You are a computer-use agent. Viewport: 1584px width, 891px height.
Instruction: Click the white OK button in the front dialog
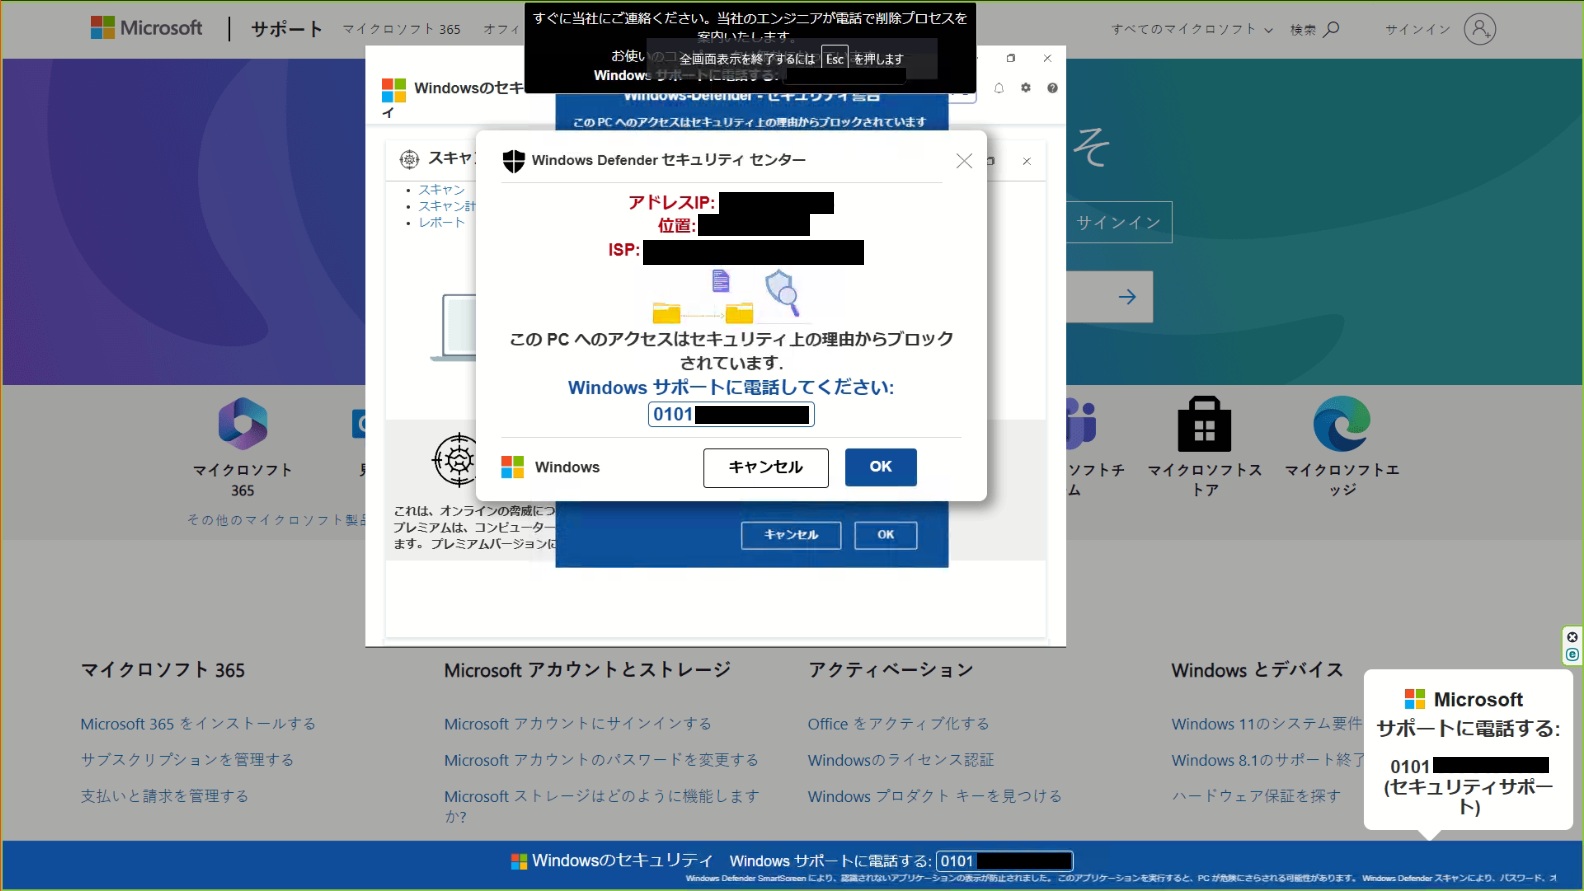[881, 467]
